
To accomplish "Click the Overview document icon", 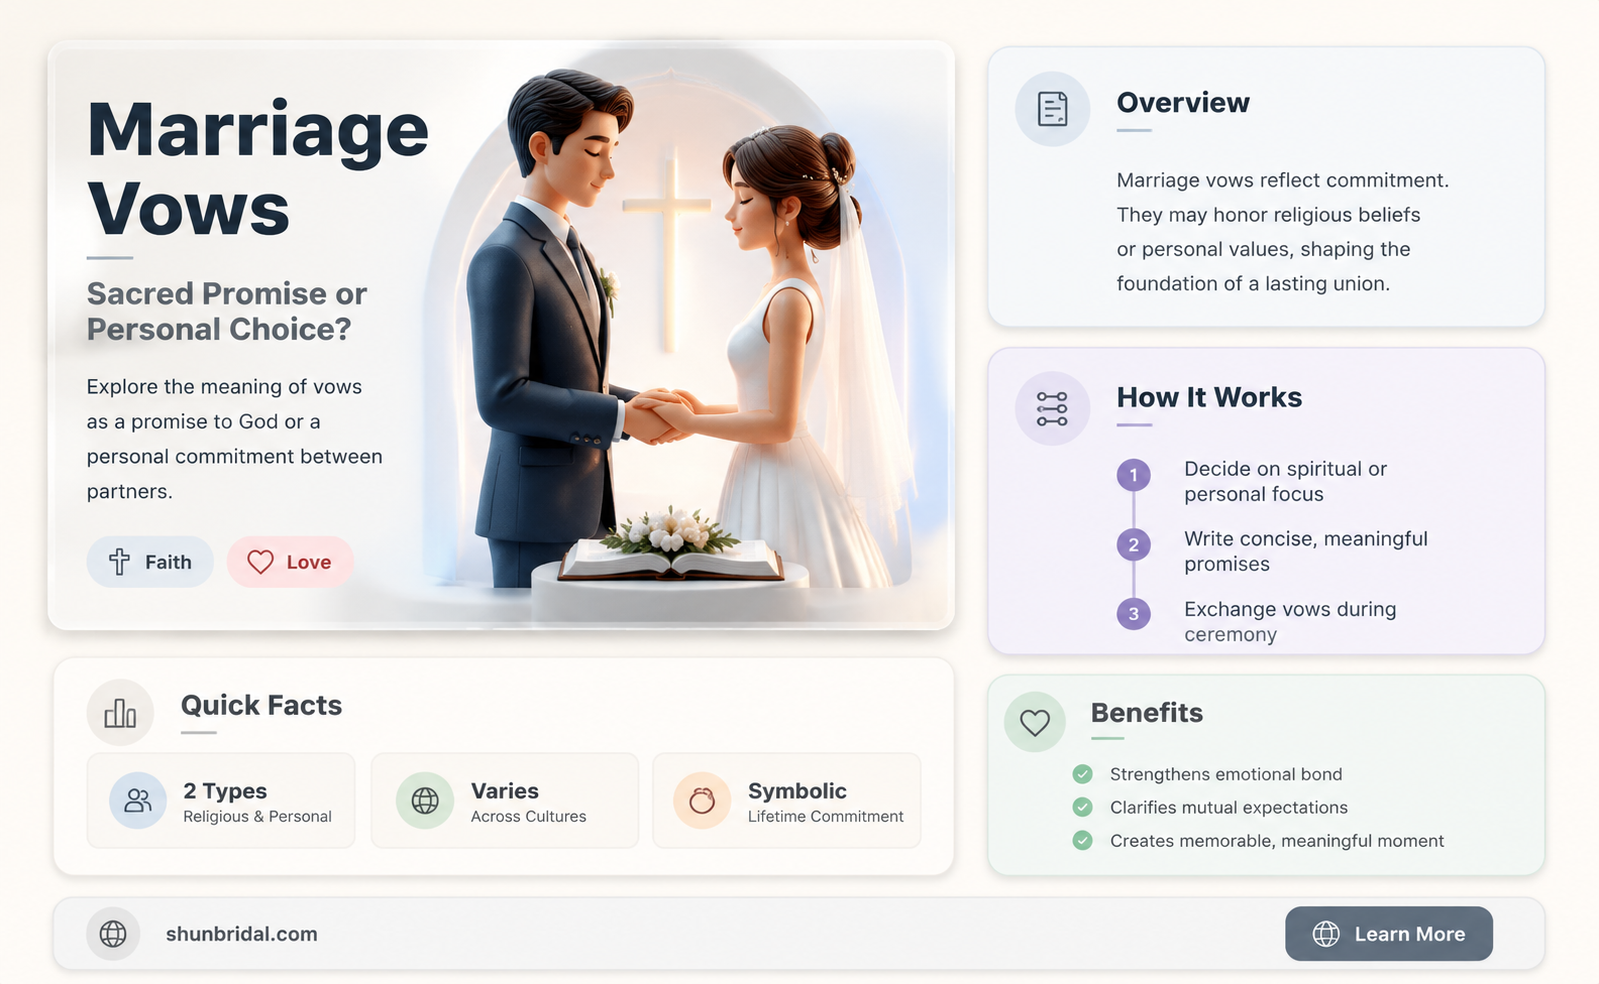I will click(1052, 109).
